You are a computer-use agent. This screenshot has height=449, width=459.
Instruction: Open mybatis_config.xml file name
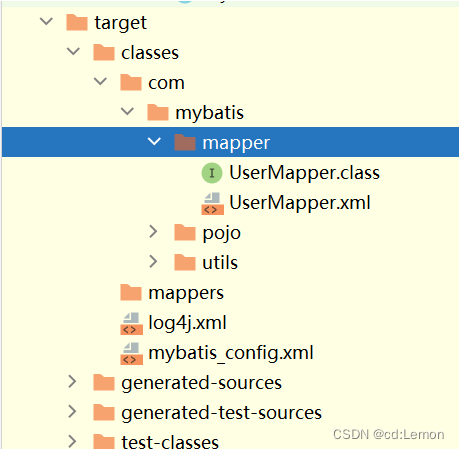231,353
